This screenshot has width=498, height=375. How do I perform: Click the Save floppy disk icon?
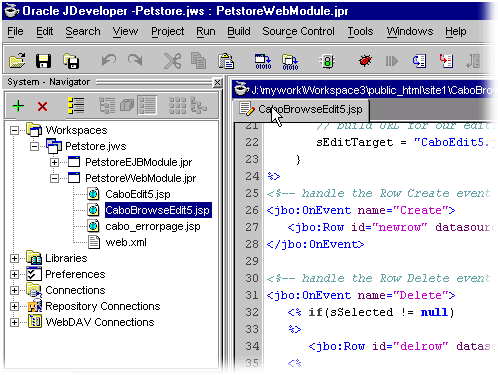pyautogui.click(x=43, y=61)
